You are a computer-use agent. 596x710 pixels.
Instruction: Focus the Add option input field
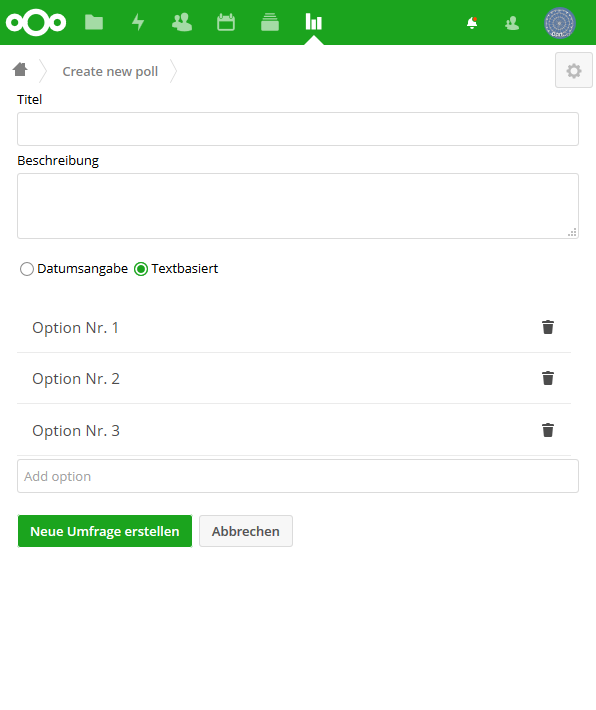pyautogui.click(x=298, y=476)
